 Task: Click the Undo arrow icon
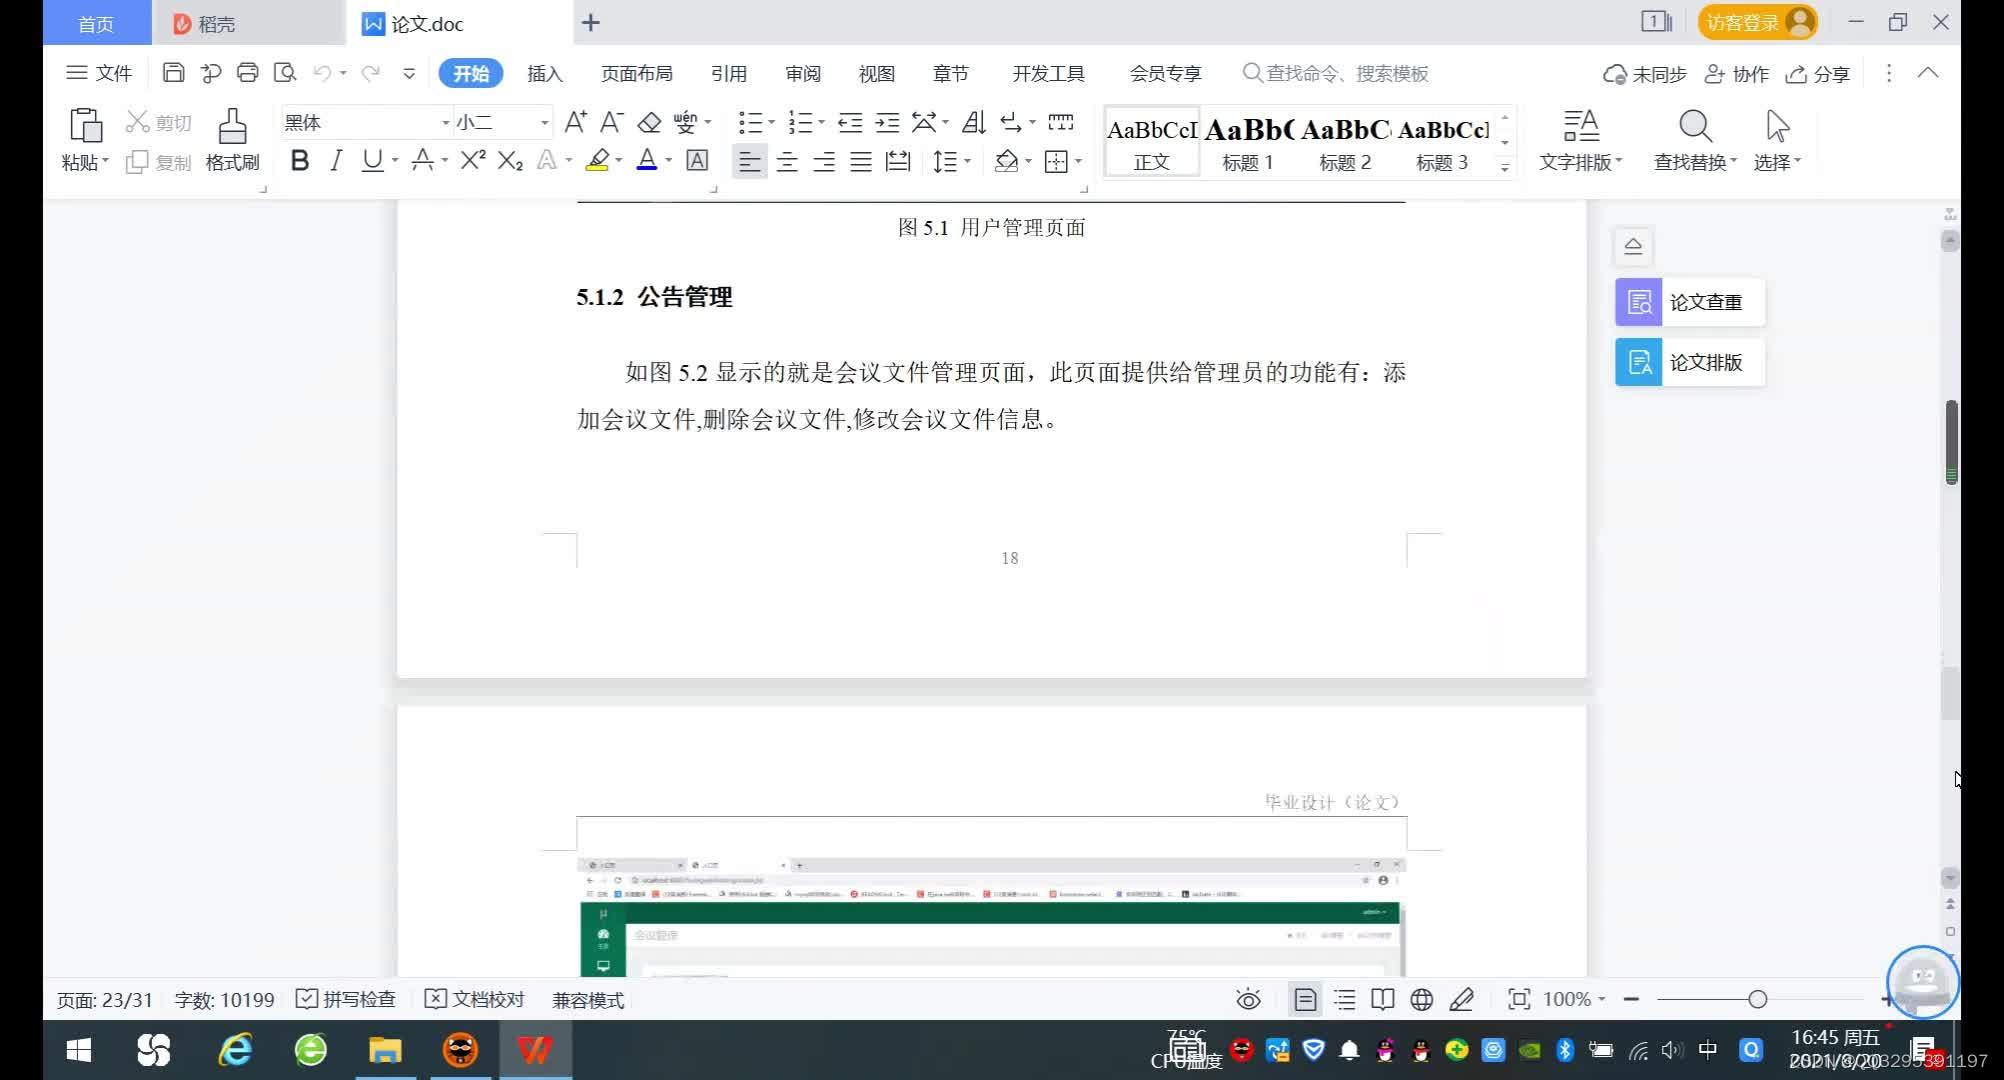(322, 73)
